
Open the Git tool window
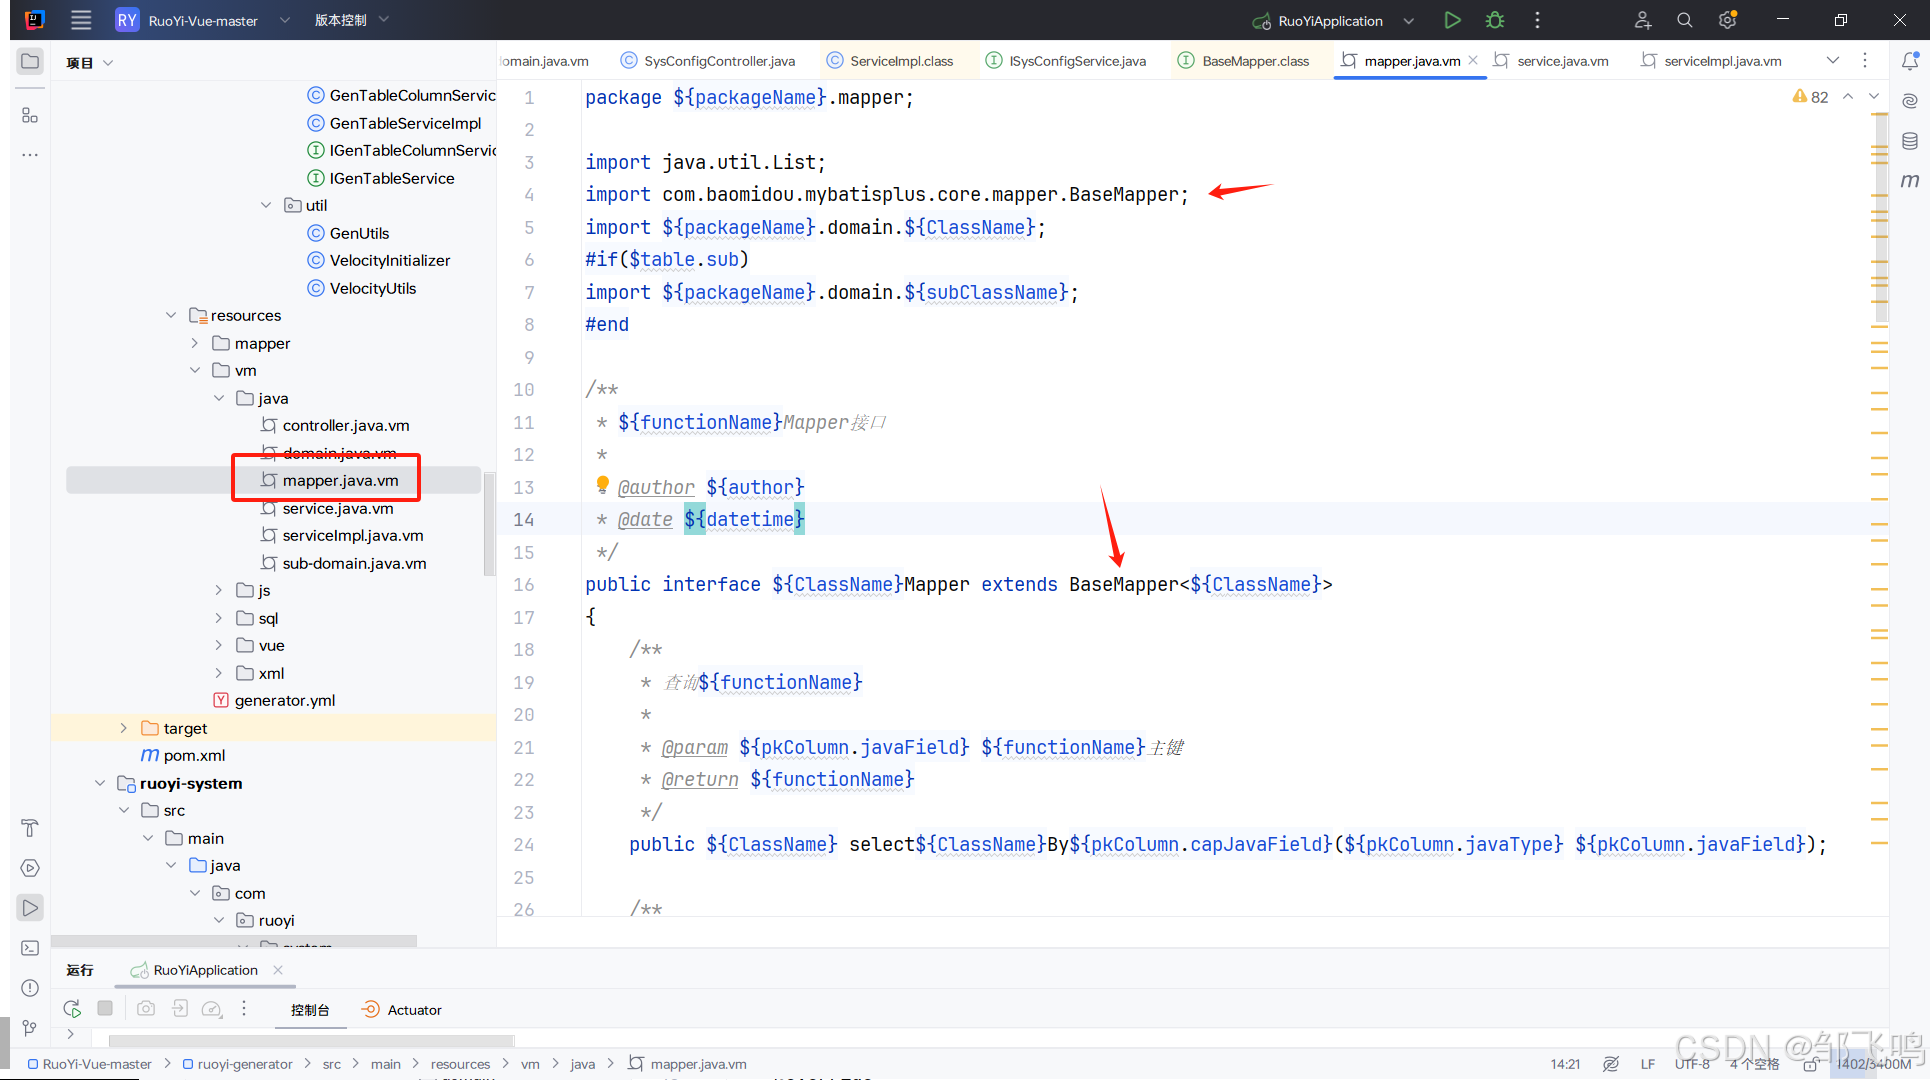[30, 1028]
